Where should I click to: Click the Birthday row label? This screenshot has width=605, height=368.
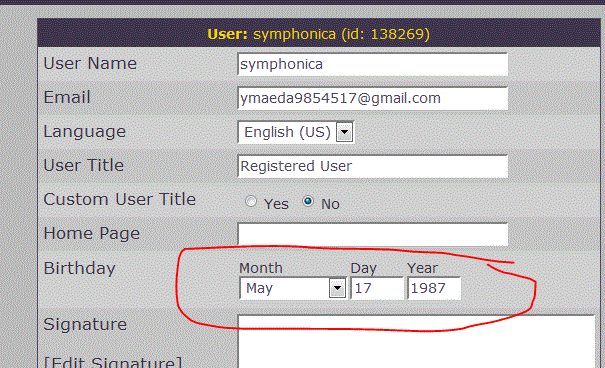79,268
